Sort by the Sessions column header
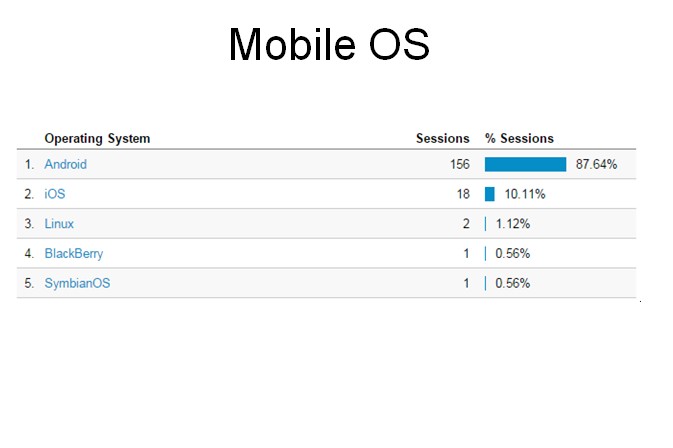Viewport: 673px width, 448px height. (443, 139)
